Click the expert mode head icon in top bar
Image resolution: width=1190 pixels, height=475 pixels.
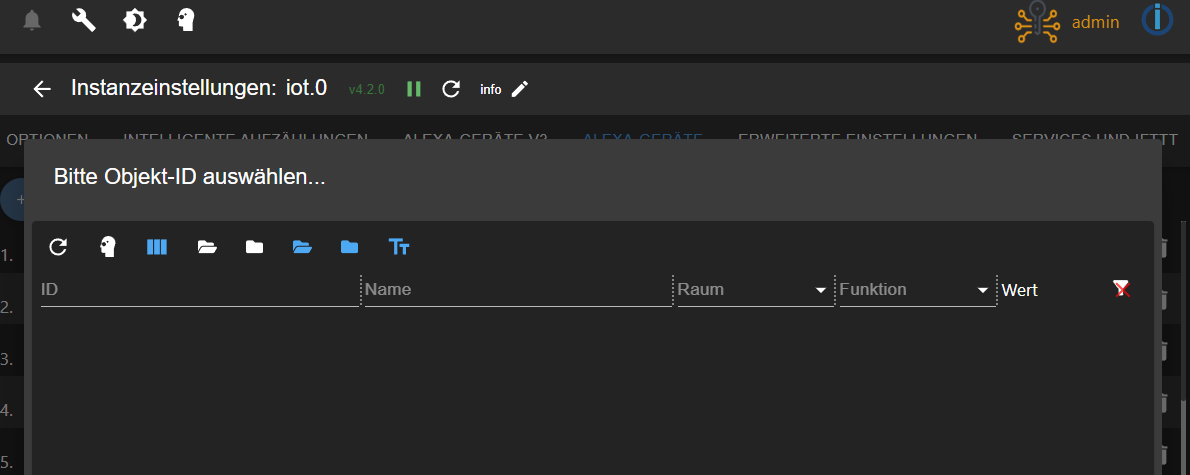[186, 20]
